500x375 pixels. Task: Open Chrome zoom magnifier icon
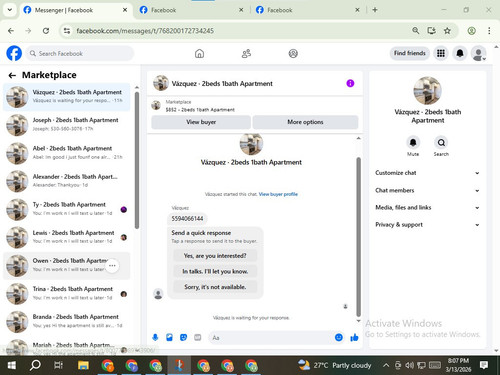coord(416,31)
